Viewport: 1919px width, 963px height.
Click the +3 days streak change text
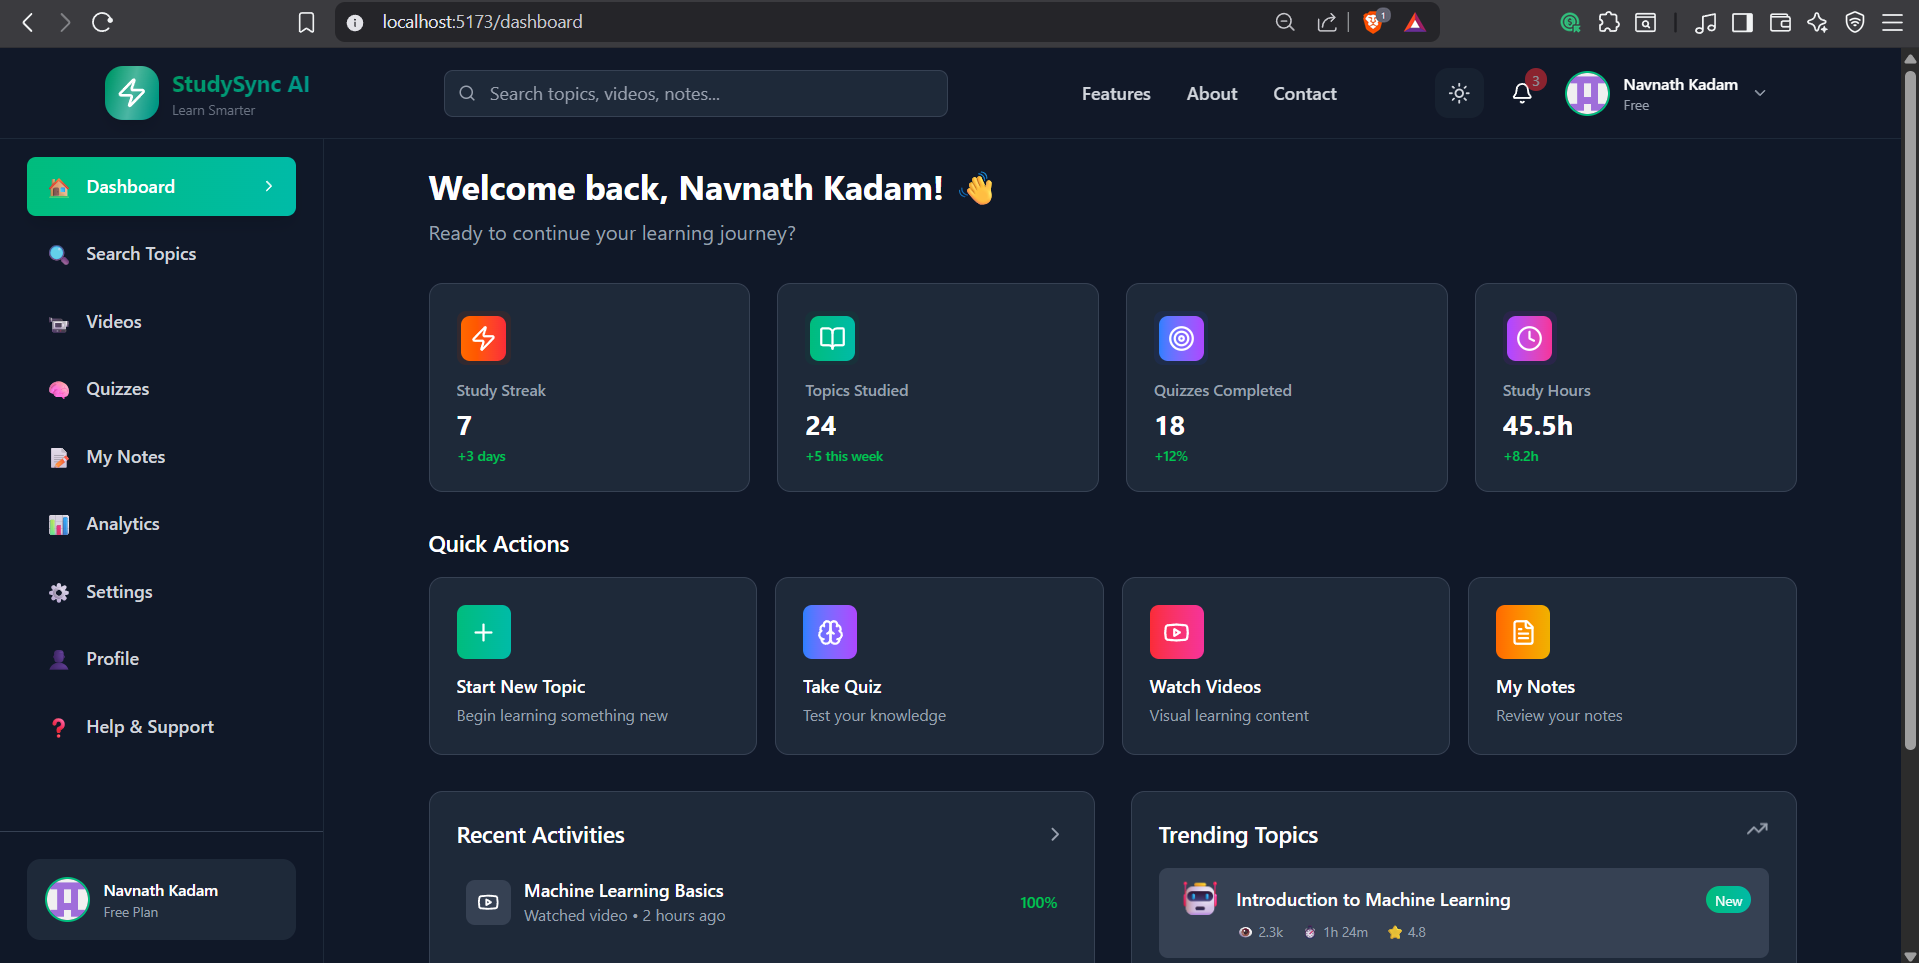pos(482,456)
